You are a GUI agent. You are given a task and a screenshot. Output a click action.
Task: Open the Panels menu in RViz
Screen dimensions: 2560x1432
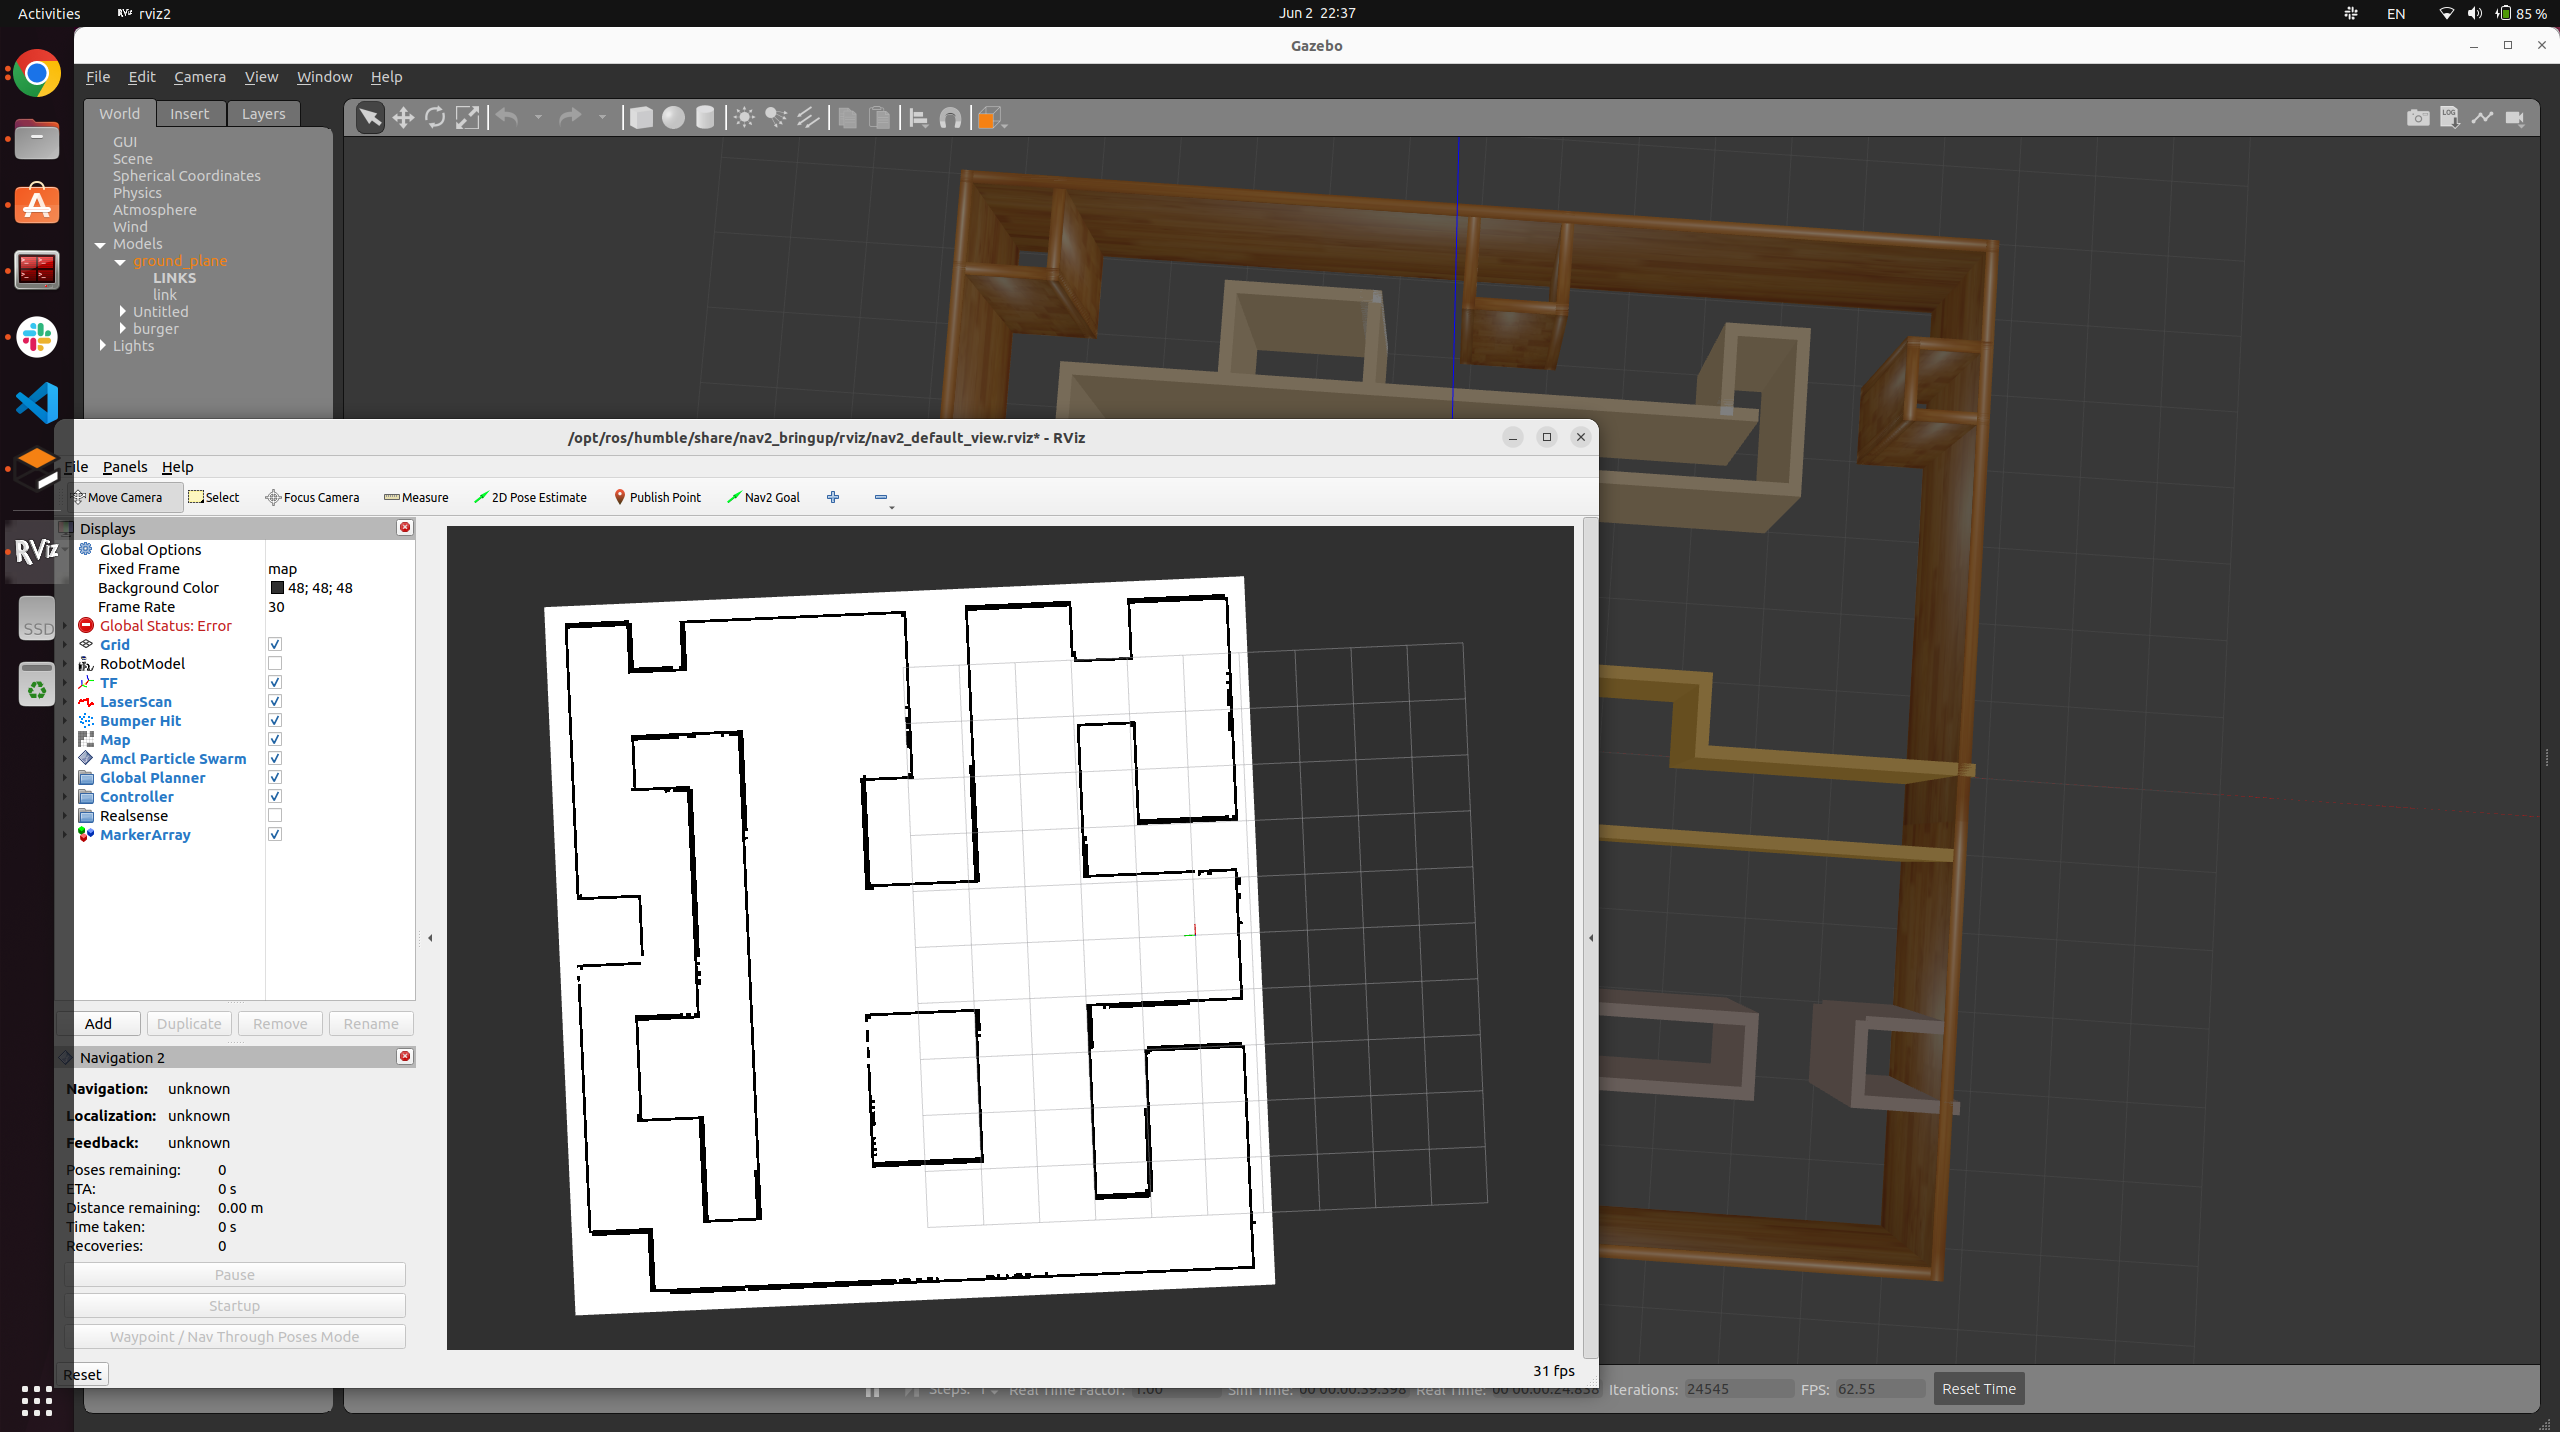(124, 466)
